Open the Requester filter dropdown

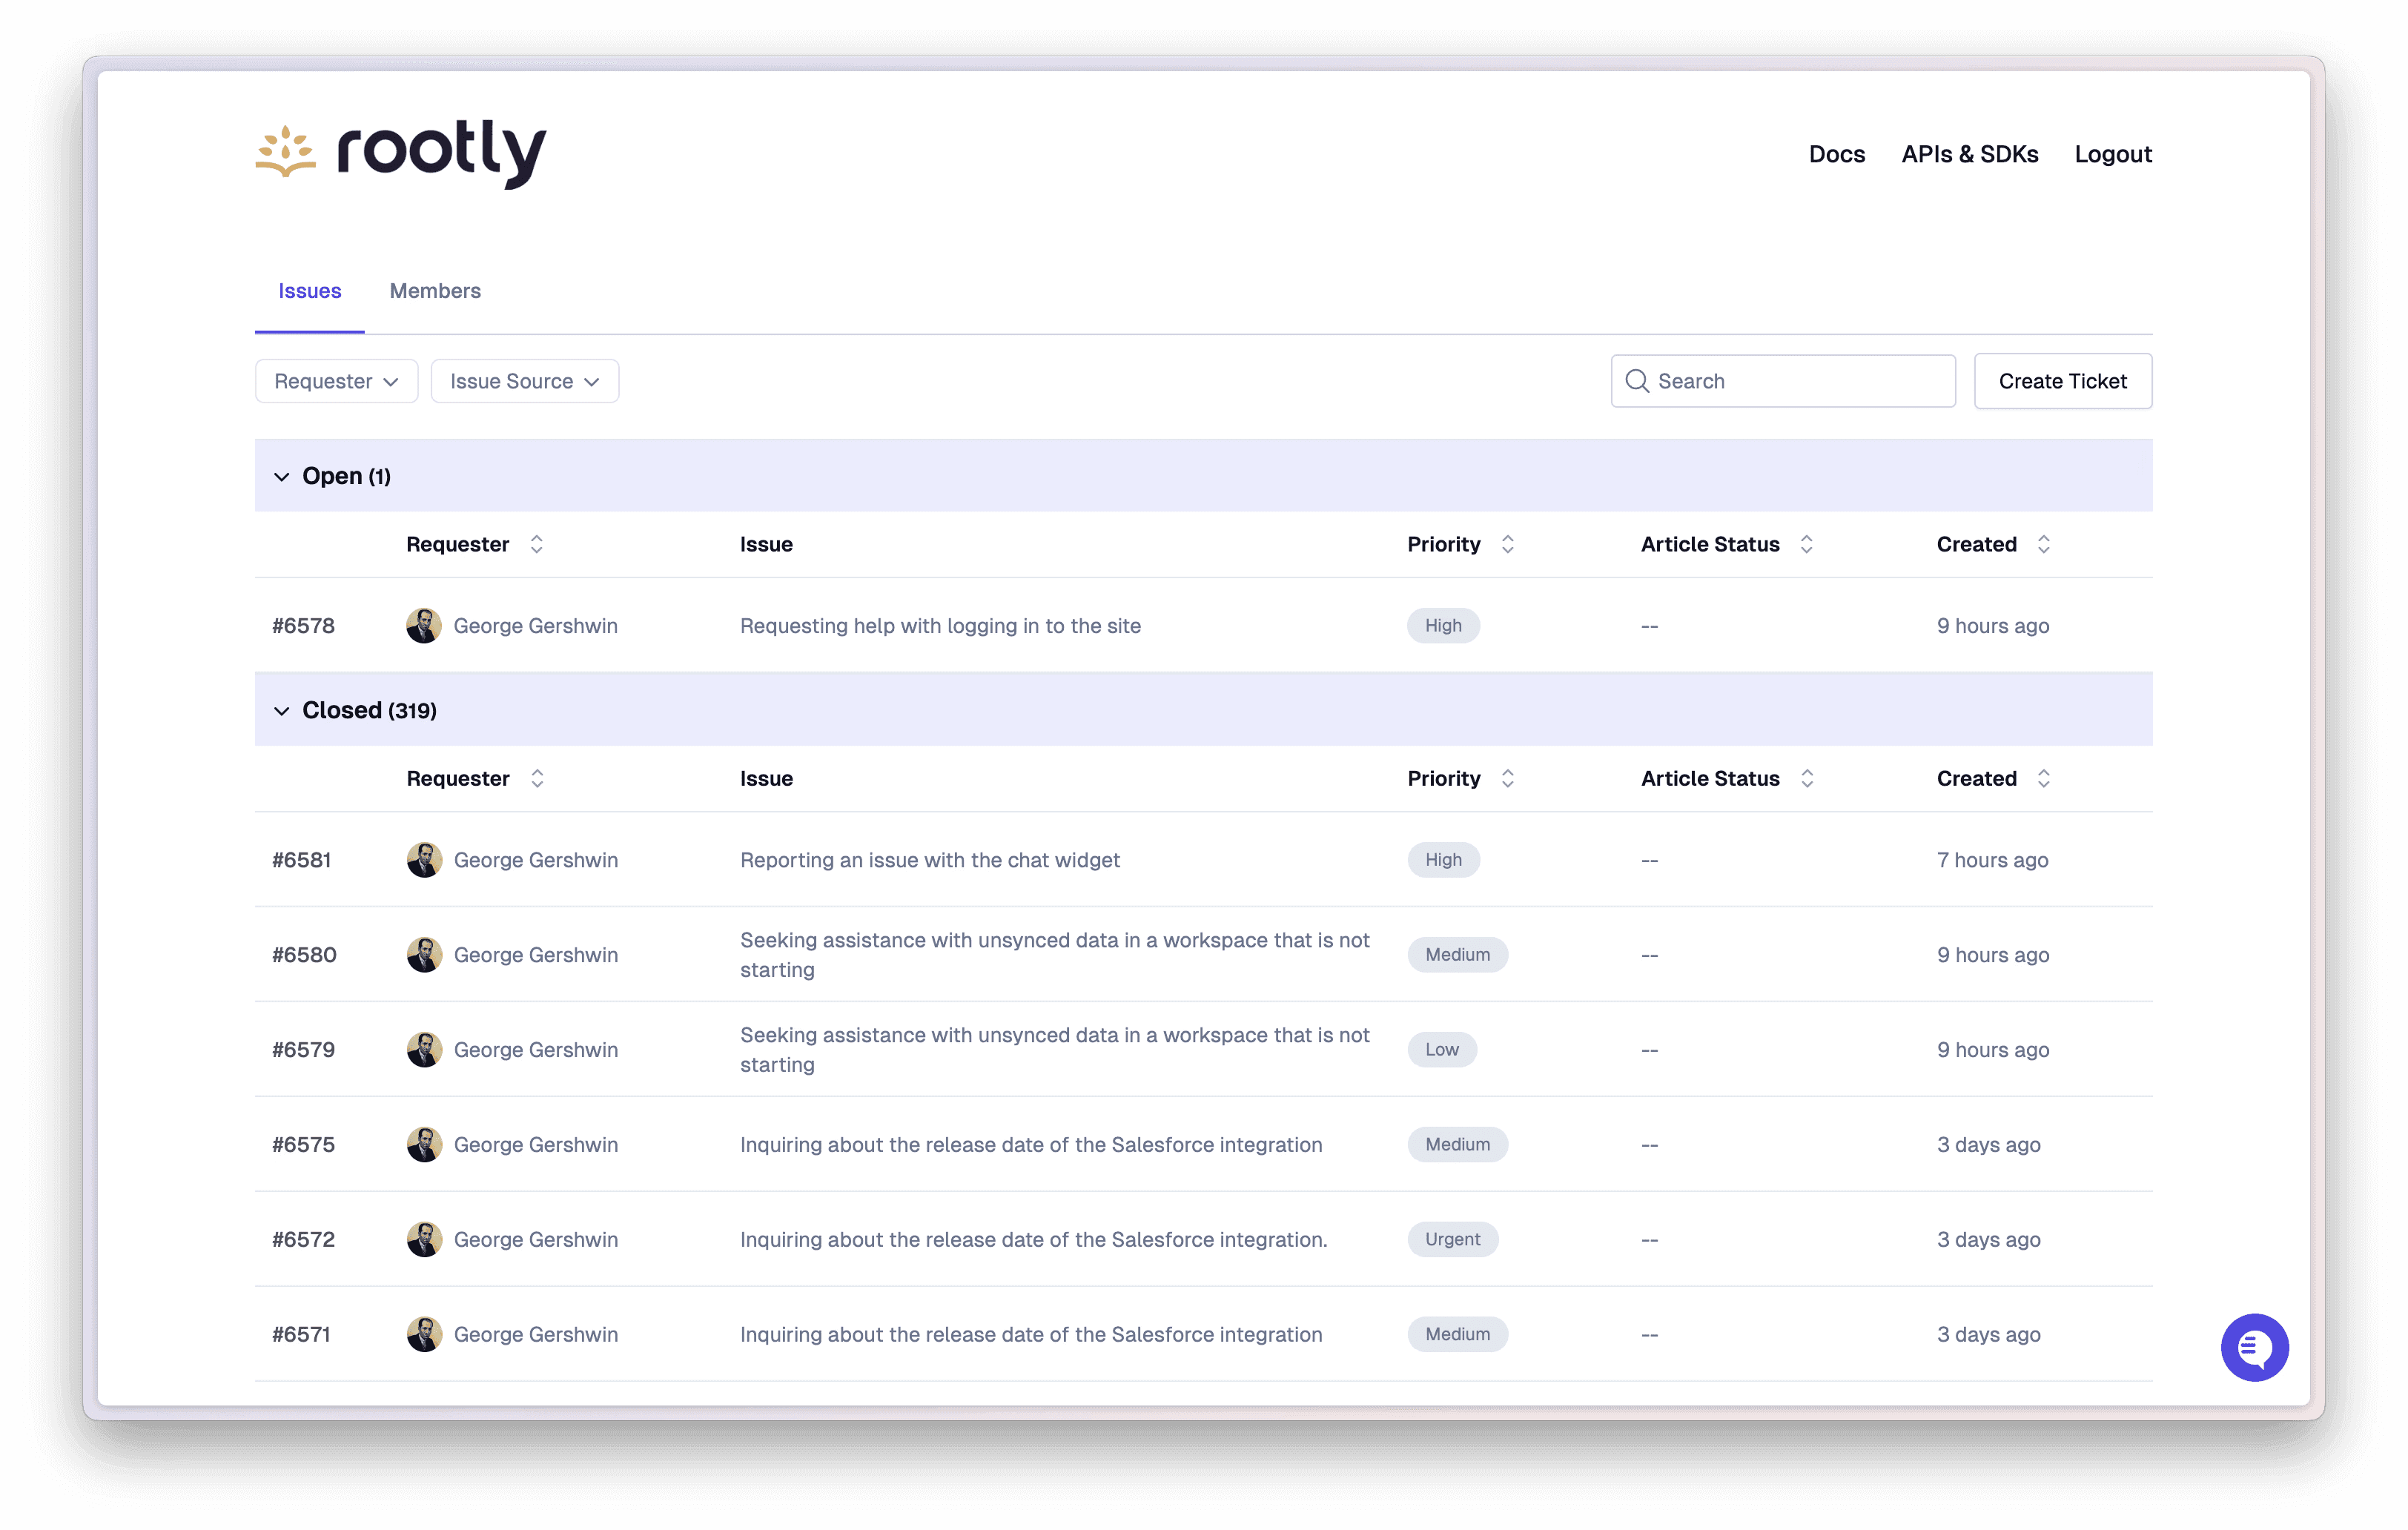coord(336,381)
